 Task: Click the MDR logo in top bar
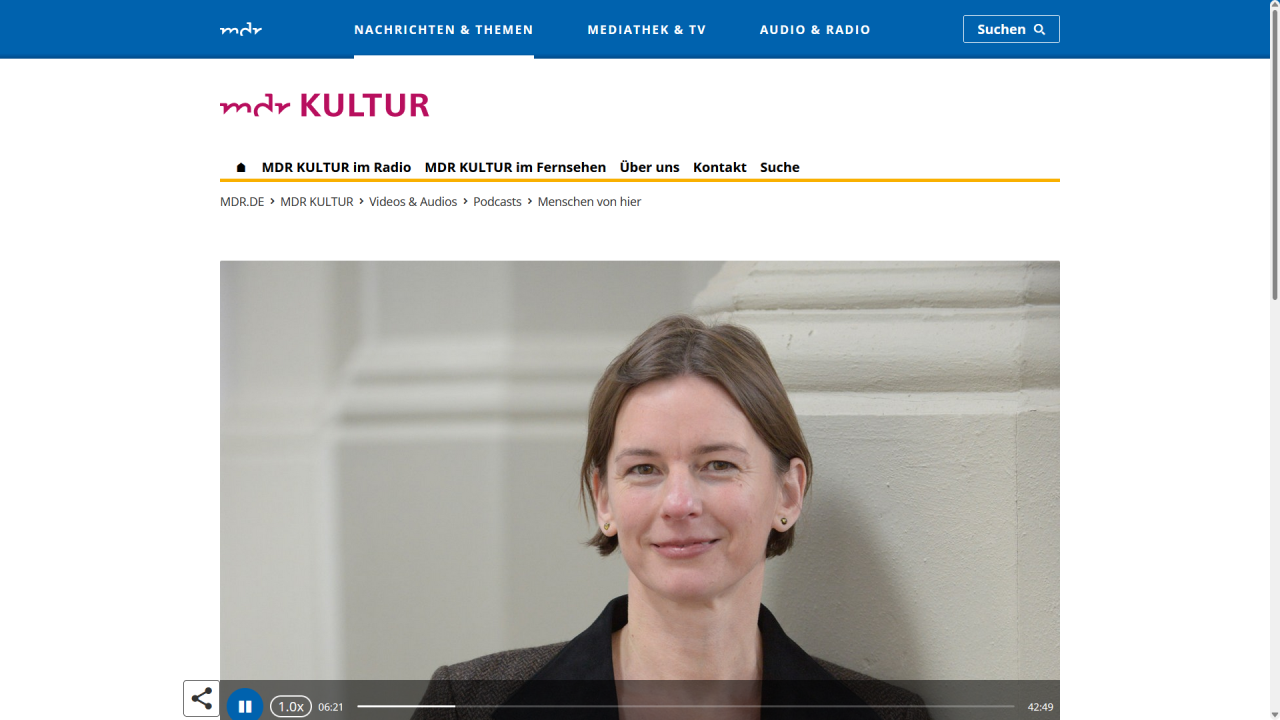coord(241,29)
